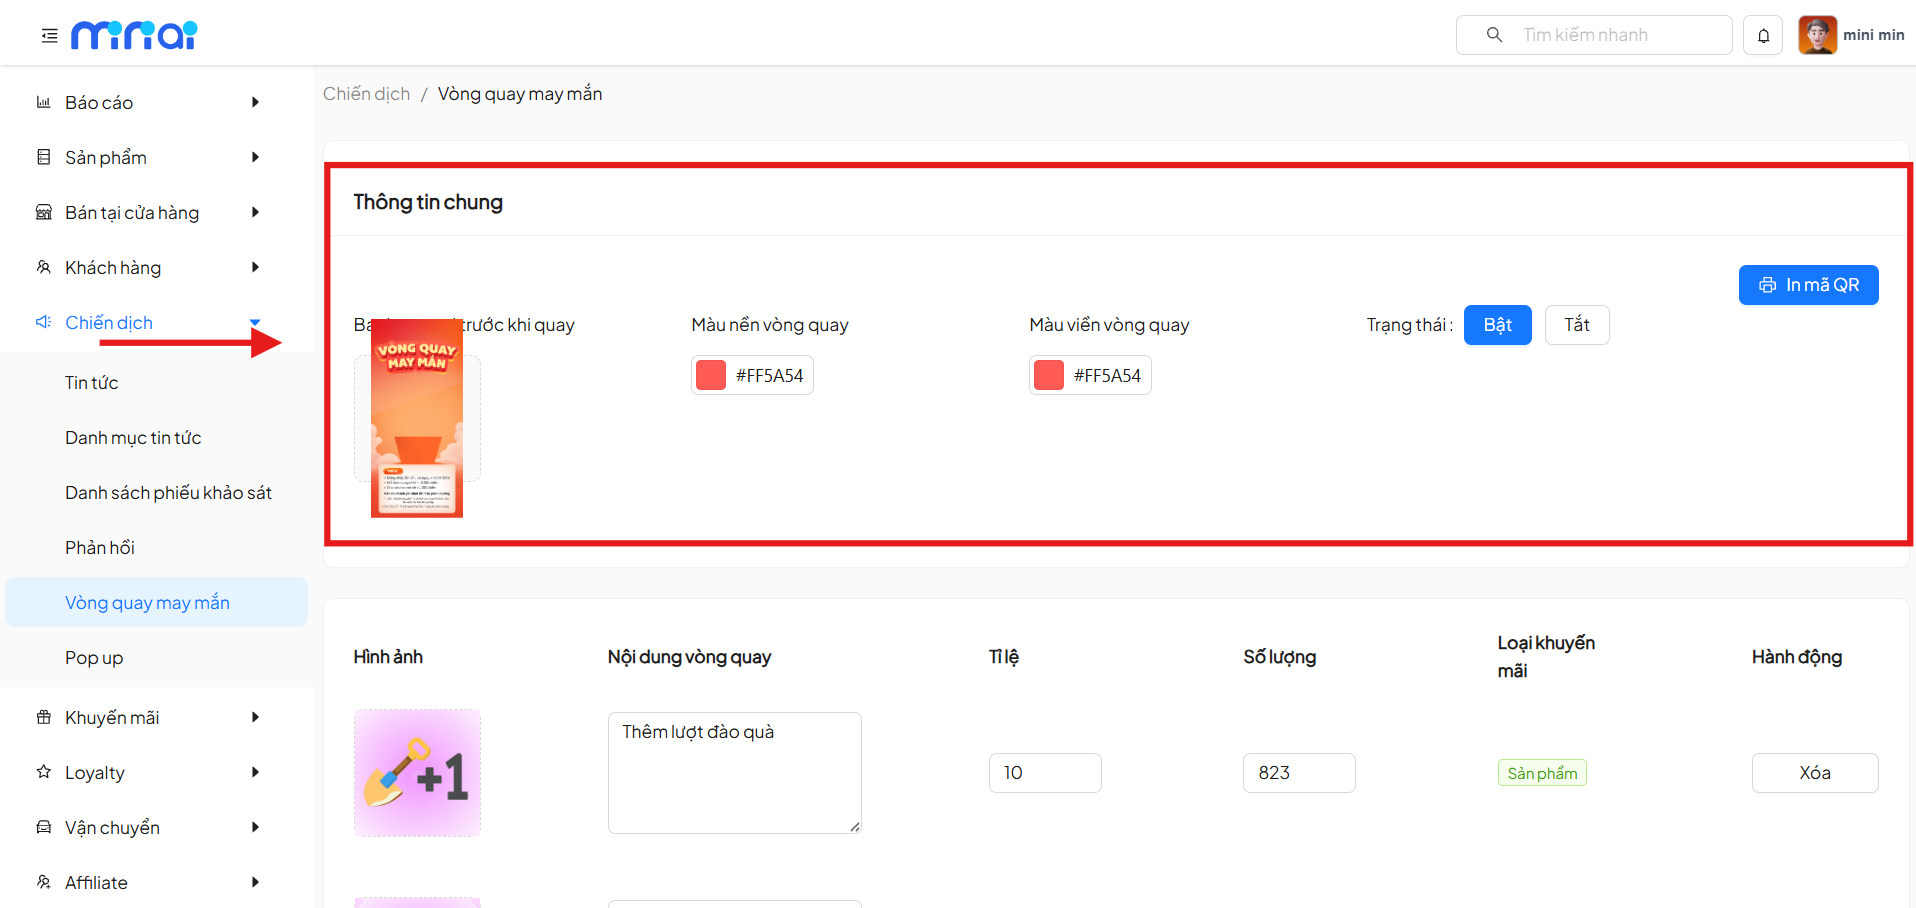Image resolution: width=1916 pixels, height=908 pixels.
Task: Open the Màu nền vòng quay color swatch
Action: (x=711, y=376)
